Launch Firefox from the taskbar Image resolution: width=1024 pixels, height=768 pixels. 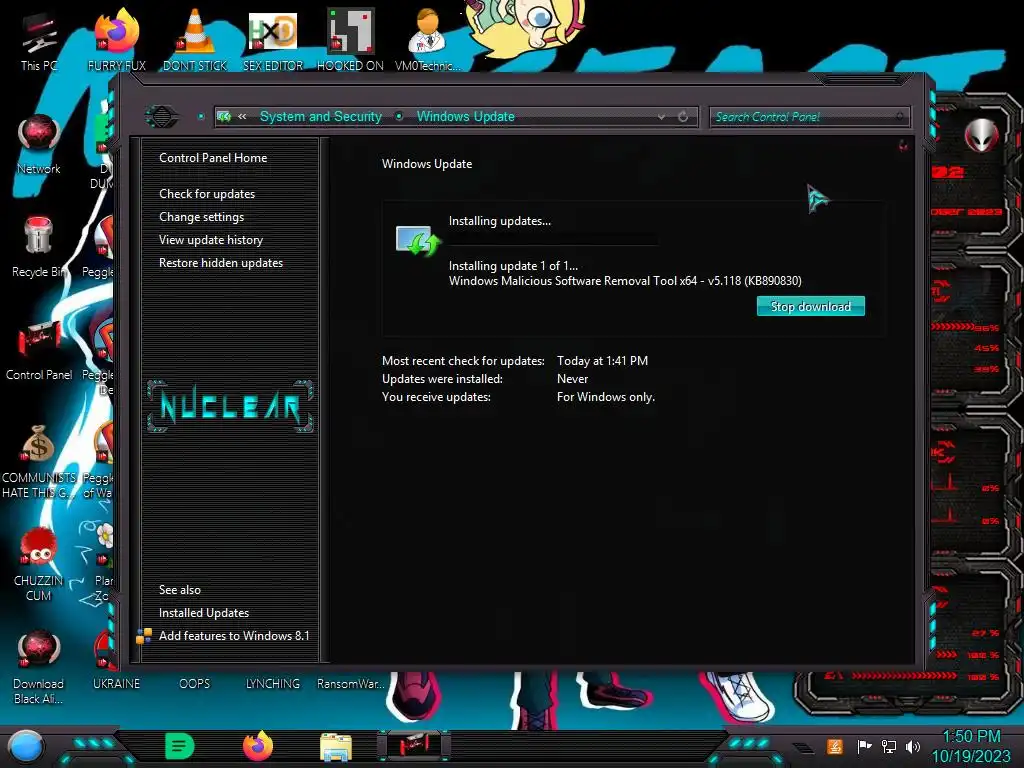pos(257,746)
